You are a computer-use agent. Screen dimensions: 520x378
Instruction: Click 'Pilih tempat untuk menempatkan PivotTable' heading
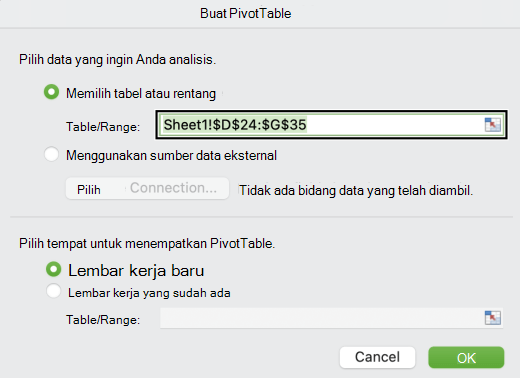(147, 244)
